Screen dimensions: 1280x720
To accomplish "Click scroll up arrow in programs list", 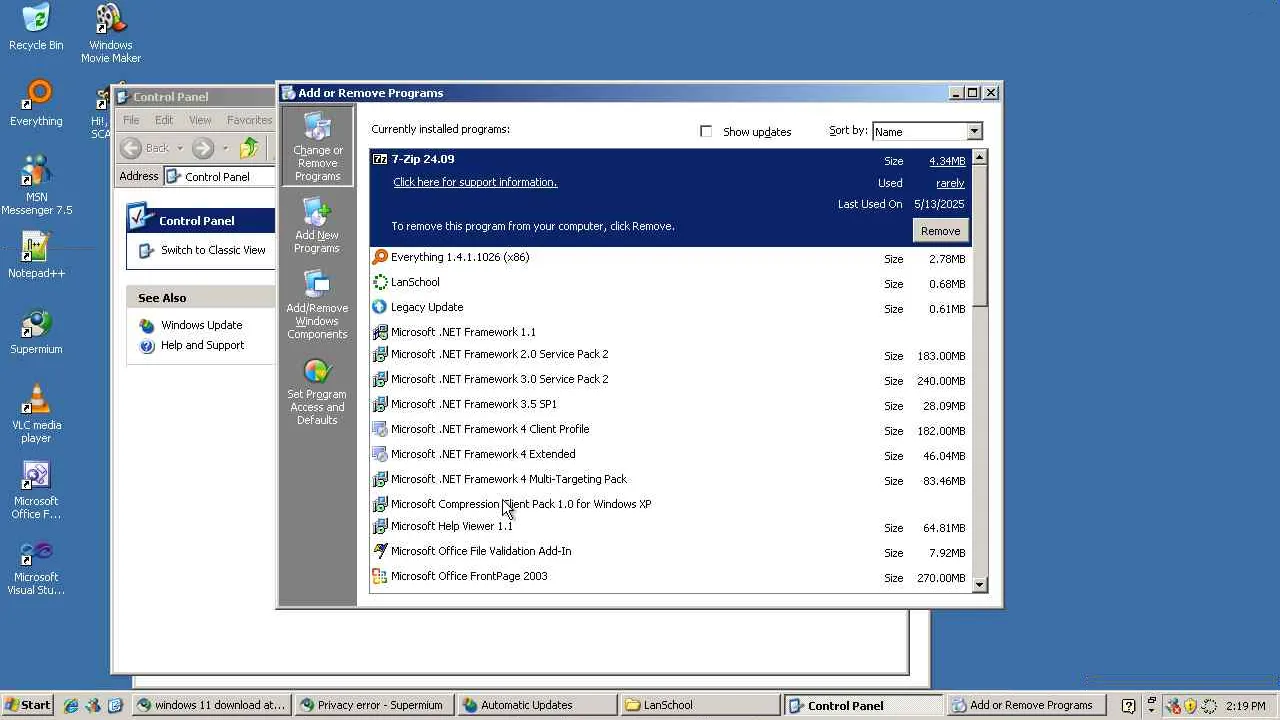I will coord(979,157).
